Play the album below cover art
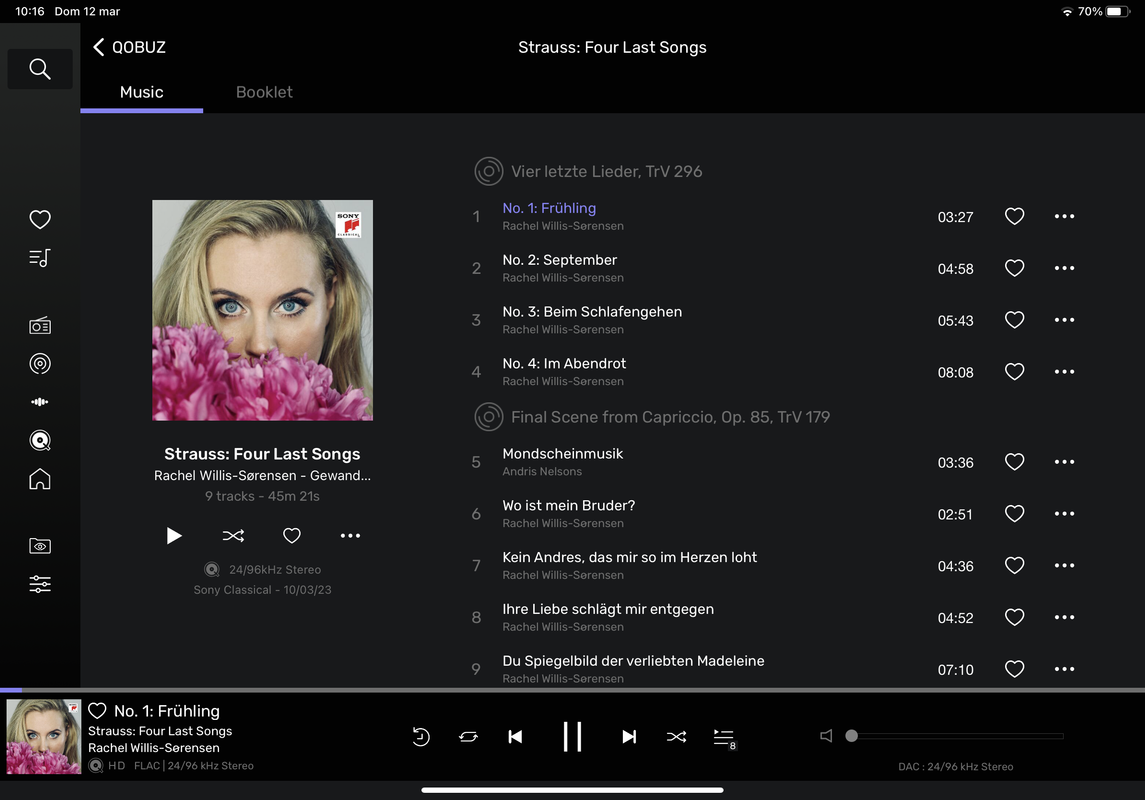The width and height of the screenshot is (1145, 800). (174, 536)
